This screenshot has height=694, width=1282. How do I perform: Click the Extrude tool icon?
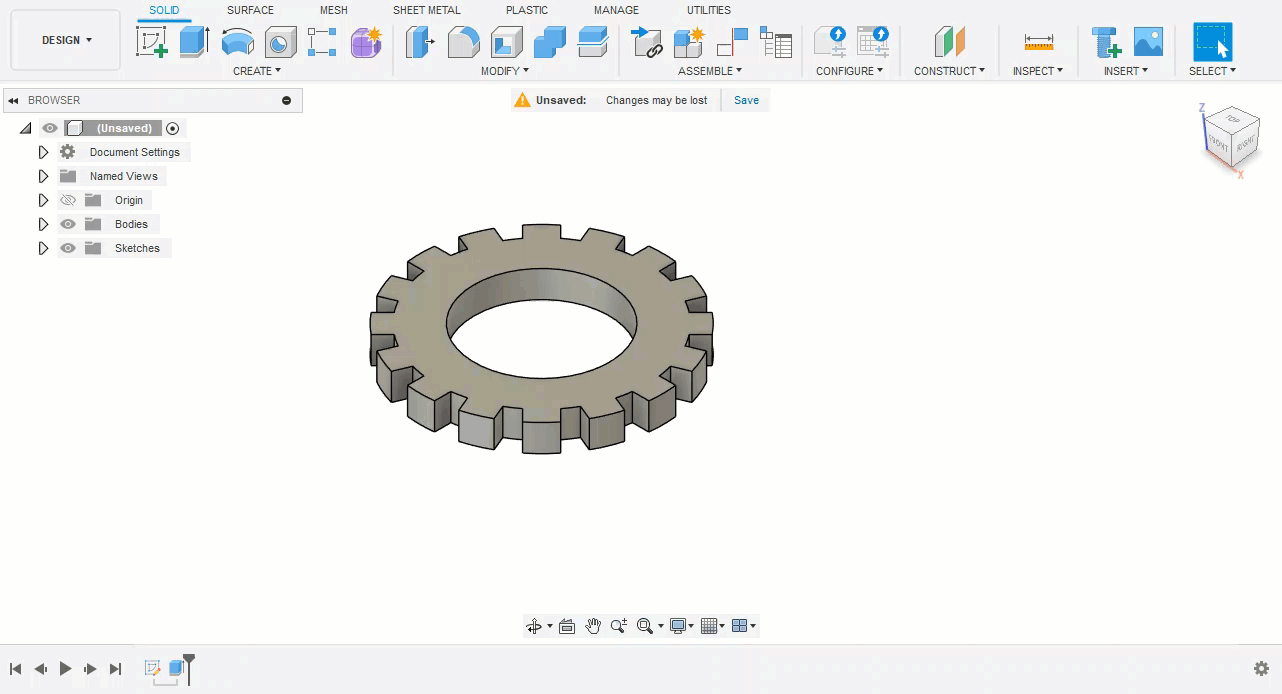[x=194, y=42]
